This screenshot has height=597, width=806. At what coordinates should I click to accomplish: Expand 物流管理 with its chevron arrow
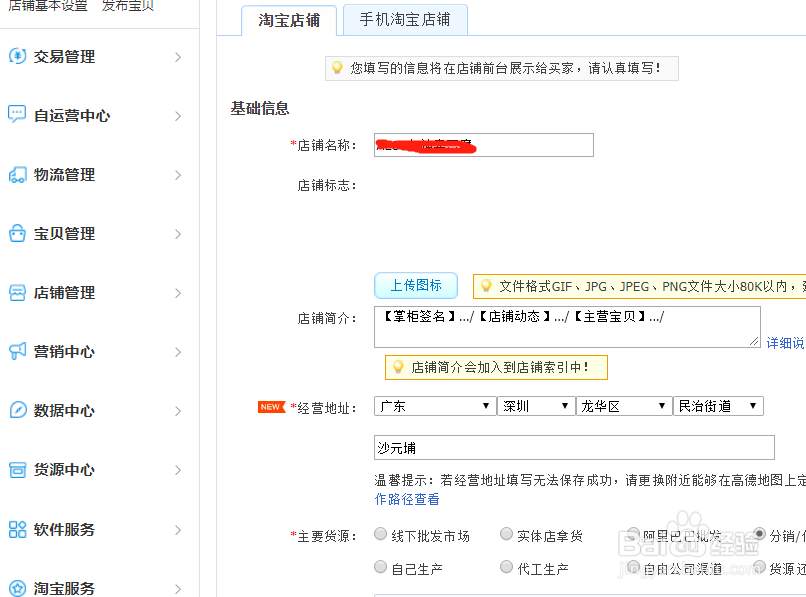coord(178,175)
